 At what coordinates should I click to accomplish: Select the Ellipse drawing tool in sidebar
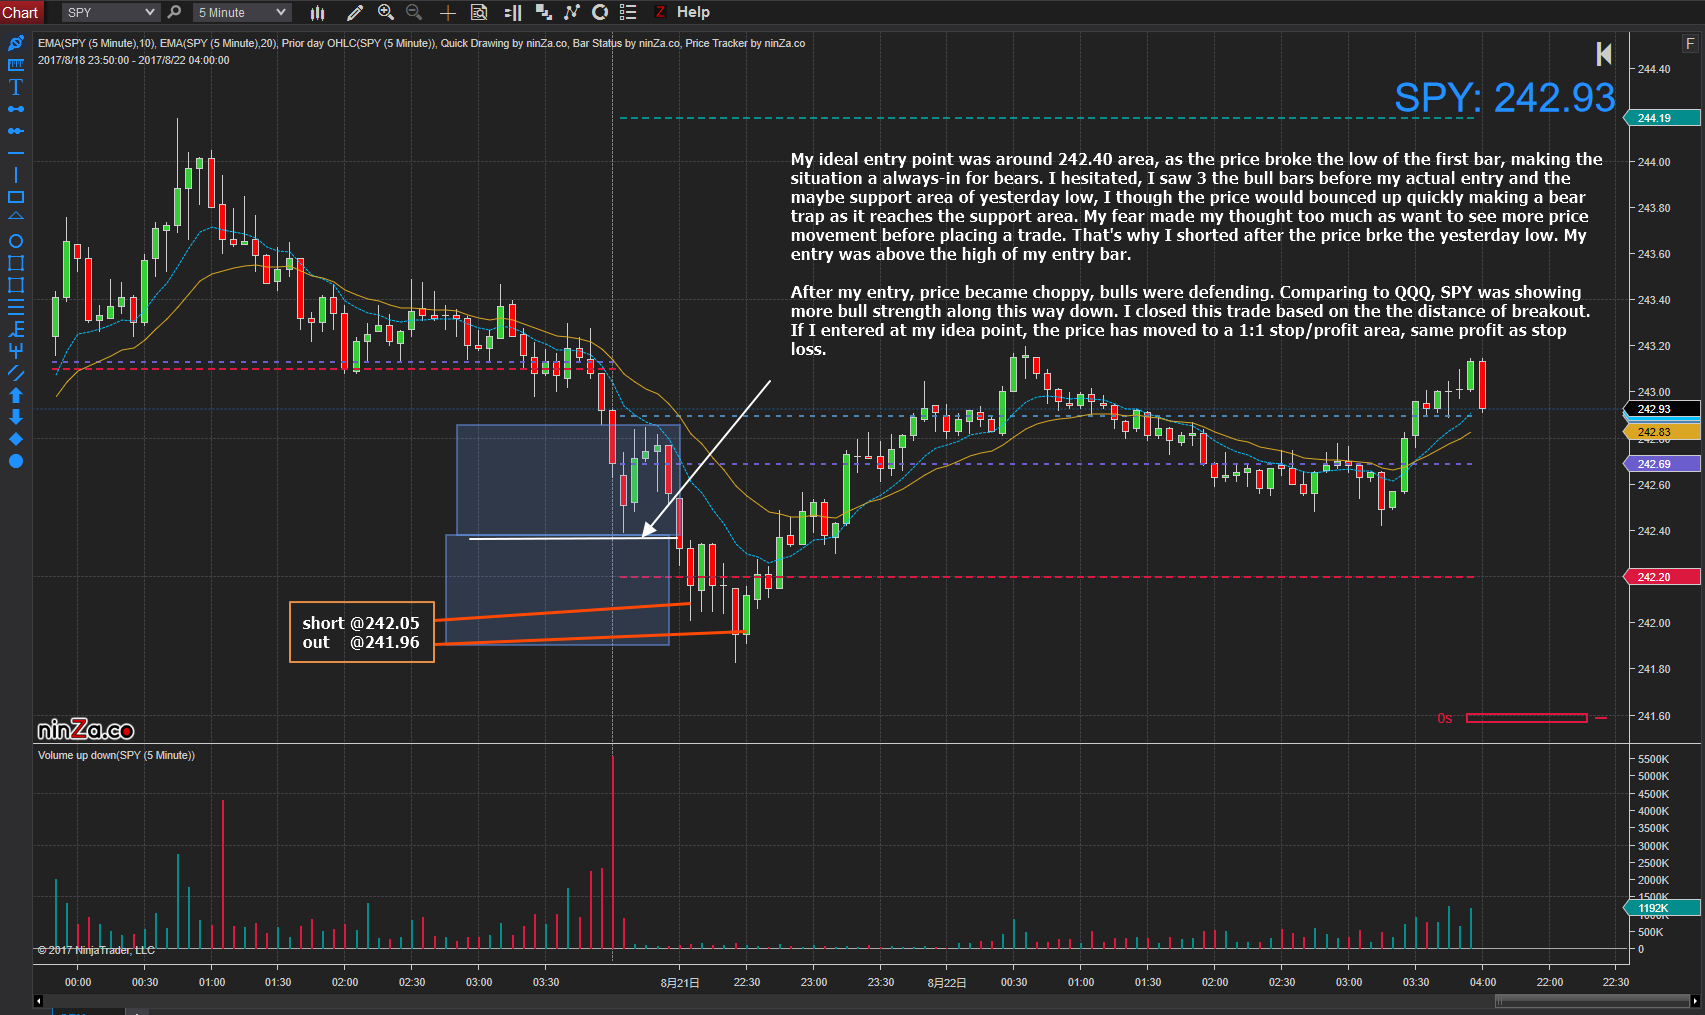(15, 241)
